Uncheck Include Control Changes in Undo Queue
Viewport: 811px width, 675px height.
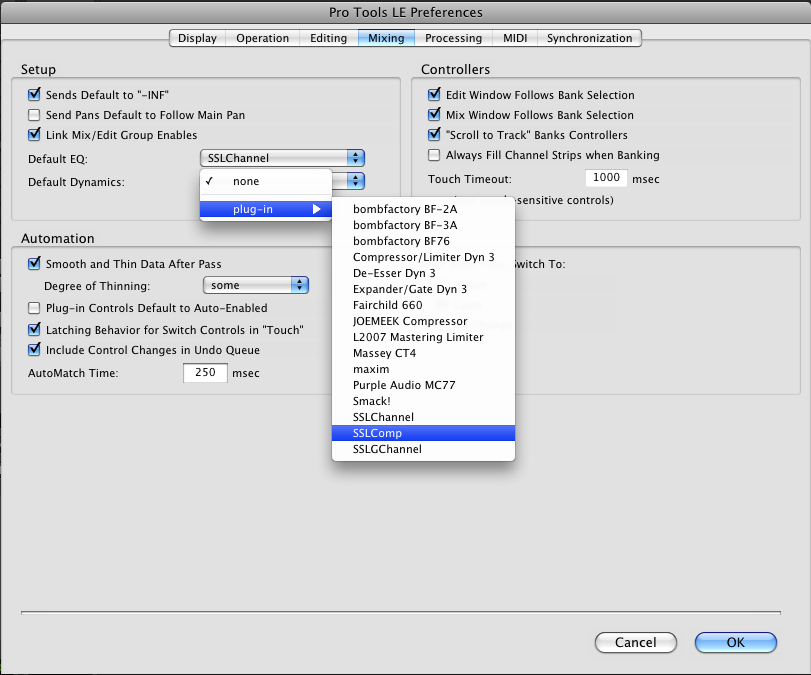click(x=34, y=350)
